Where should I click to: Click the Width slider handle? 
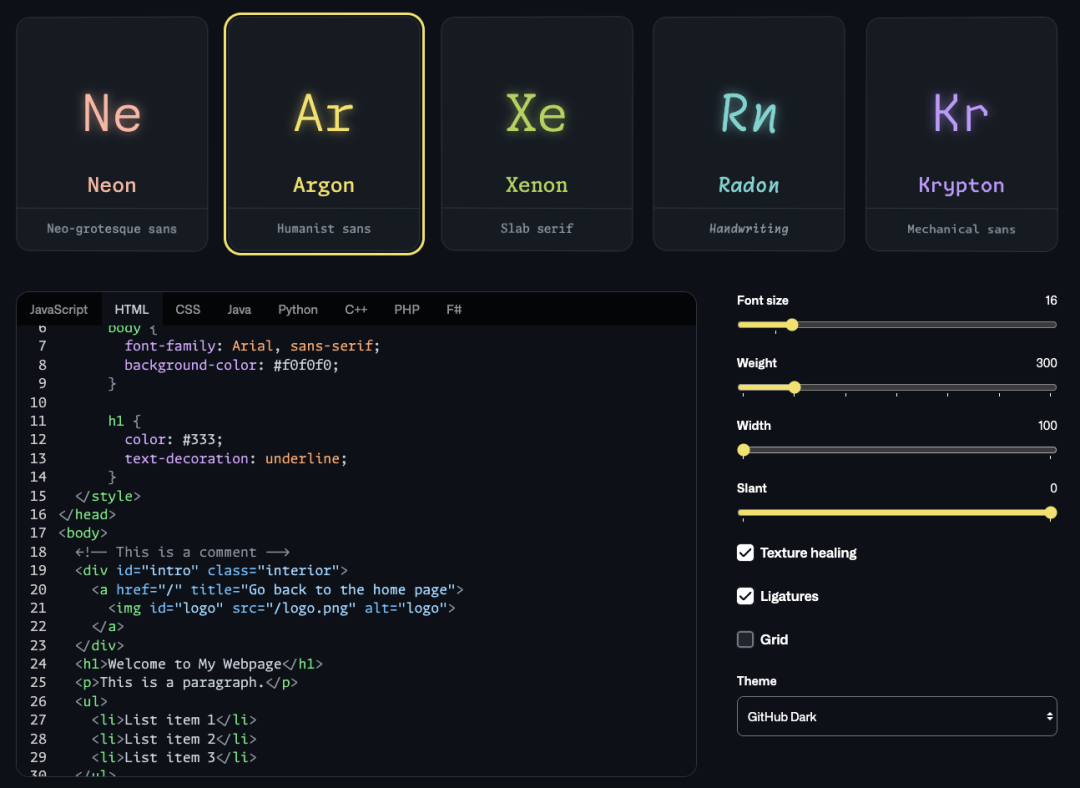(x=743, y=450)
